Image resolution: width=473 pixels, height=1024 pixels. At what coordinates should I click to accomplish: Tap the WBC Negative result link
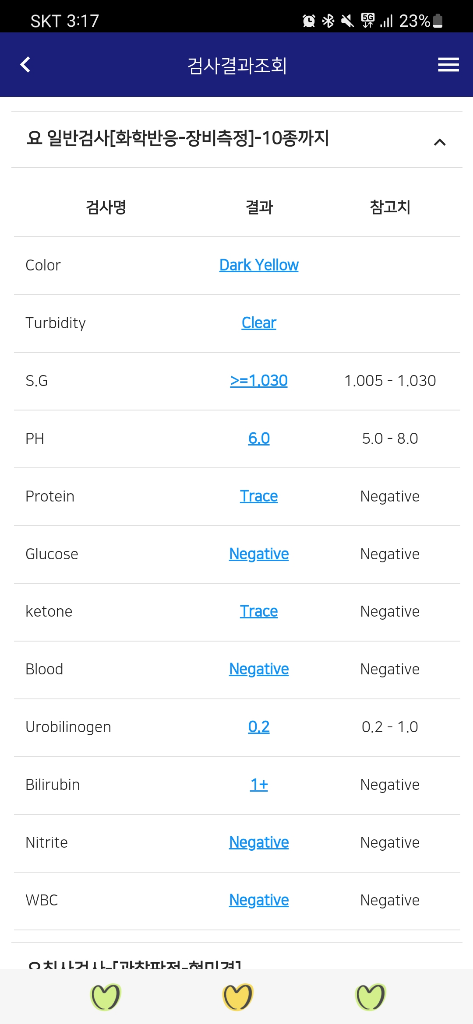(x=259, y=900)
